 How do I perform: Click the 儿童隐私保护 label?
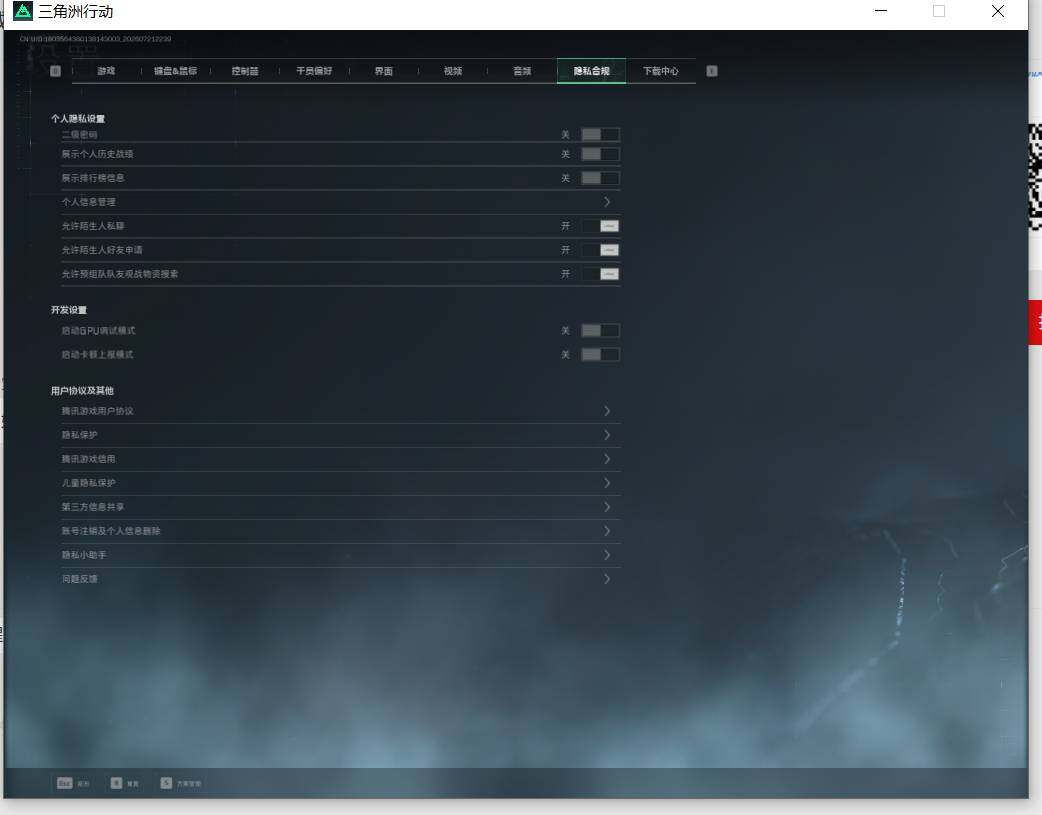[88, 483]
